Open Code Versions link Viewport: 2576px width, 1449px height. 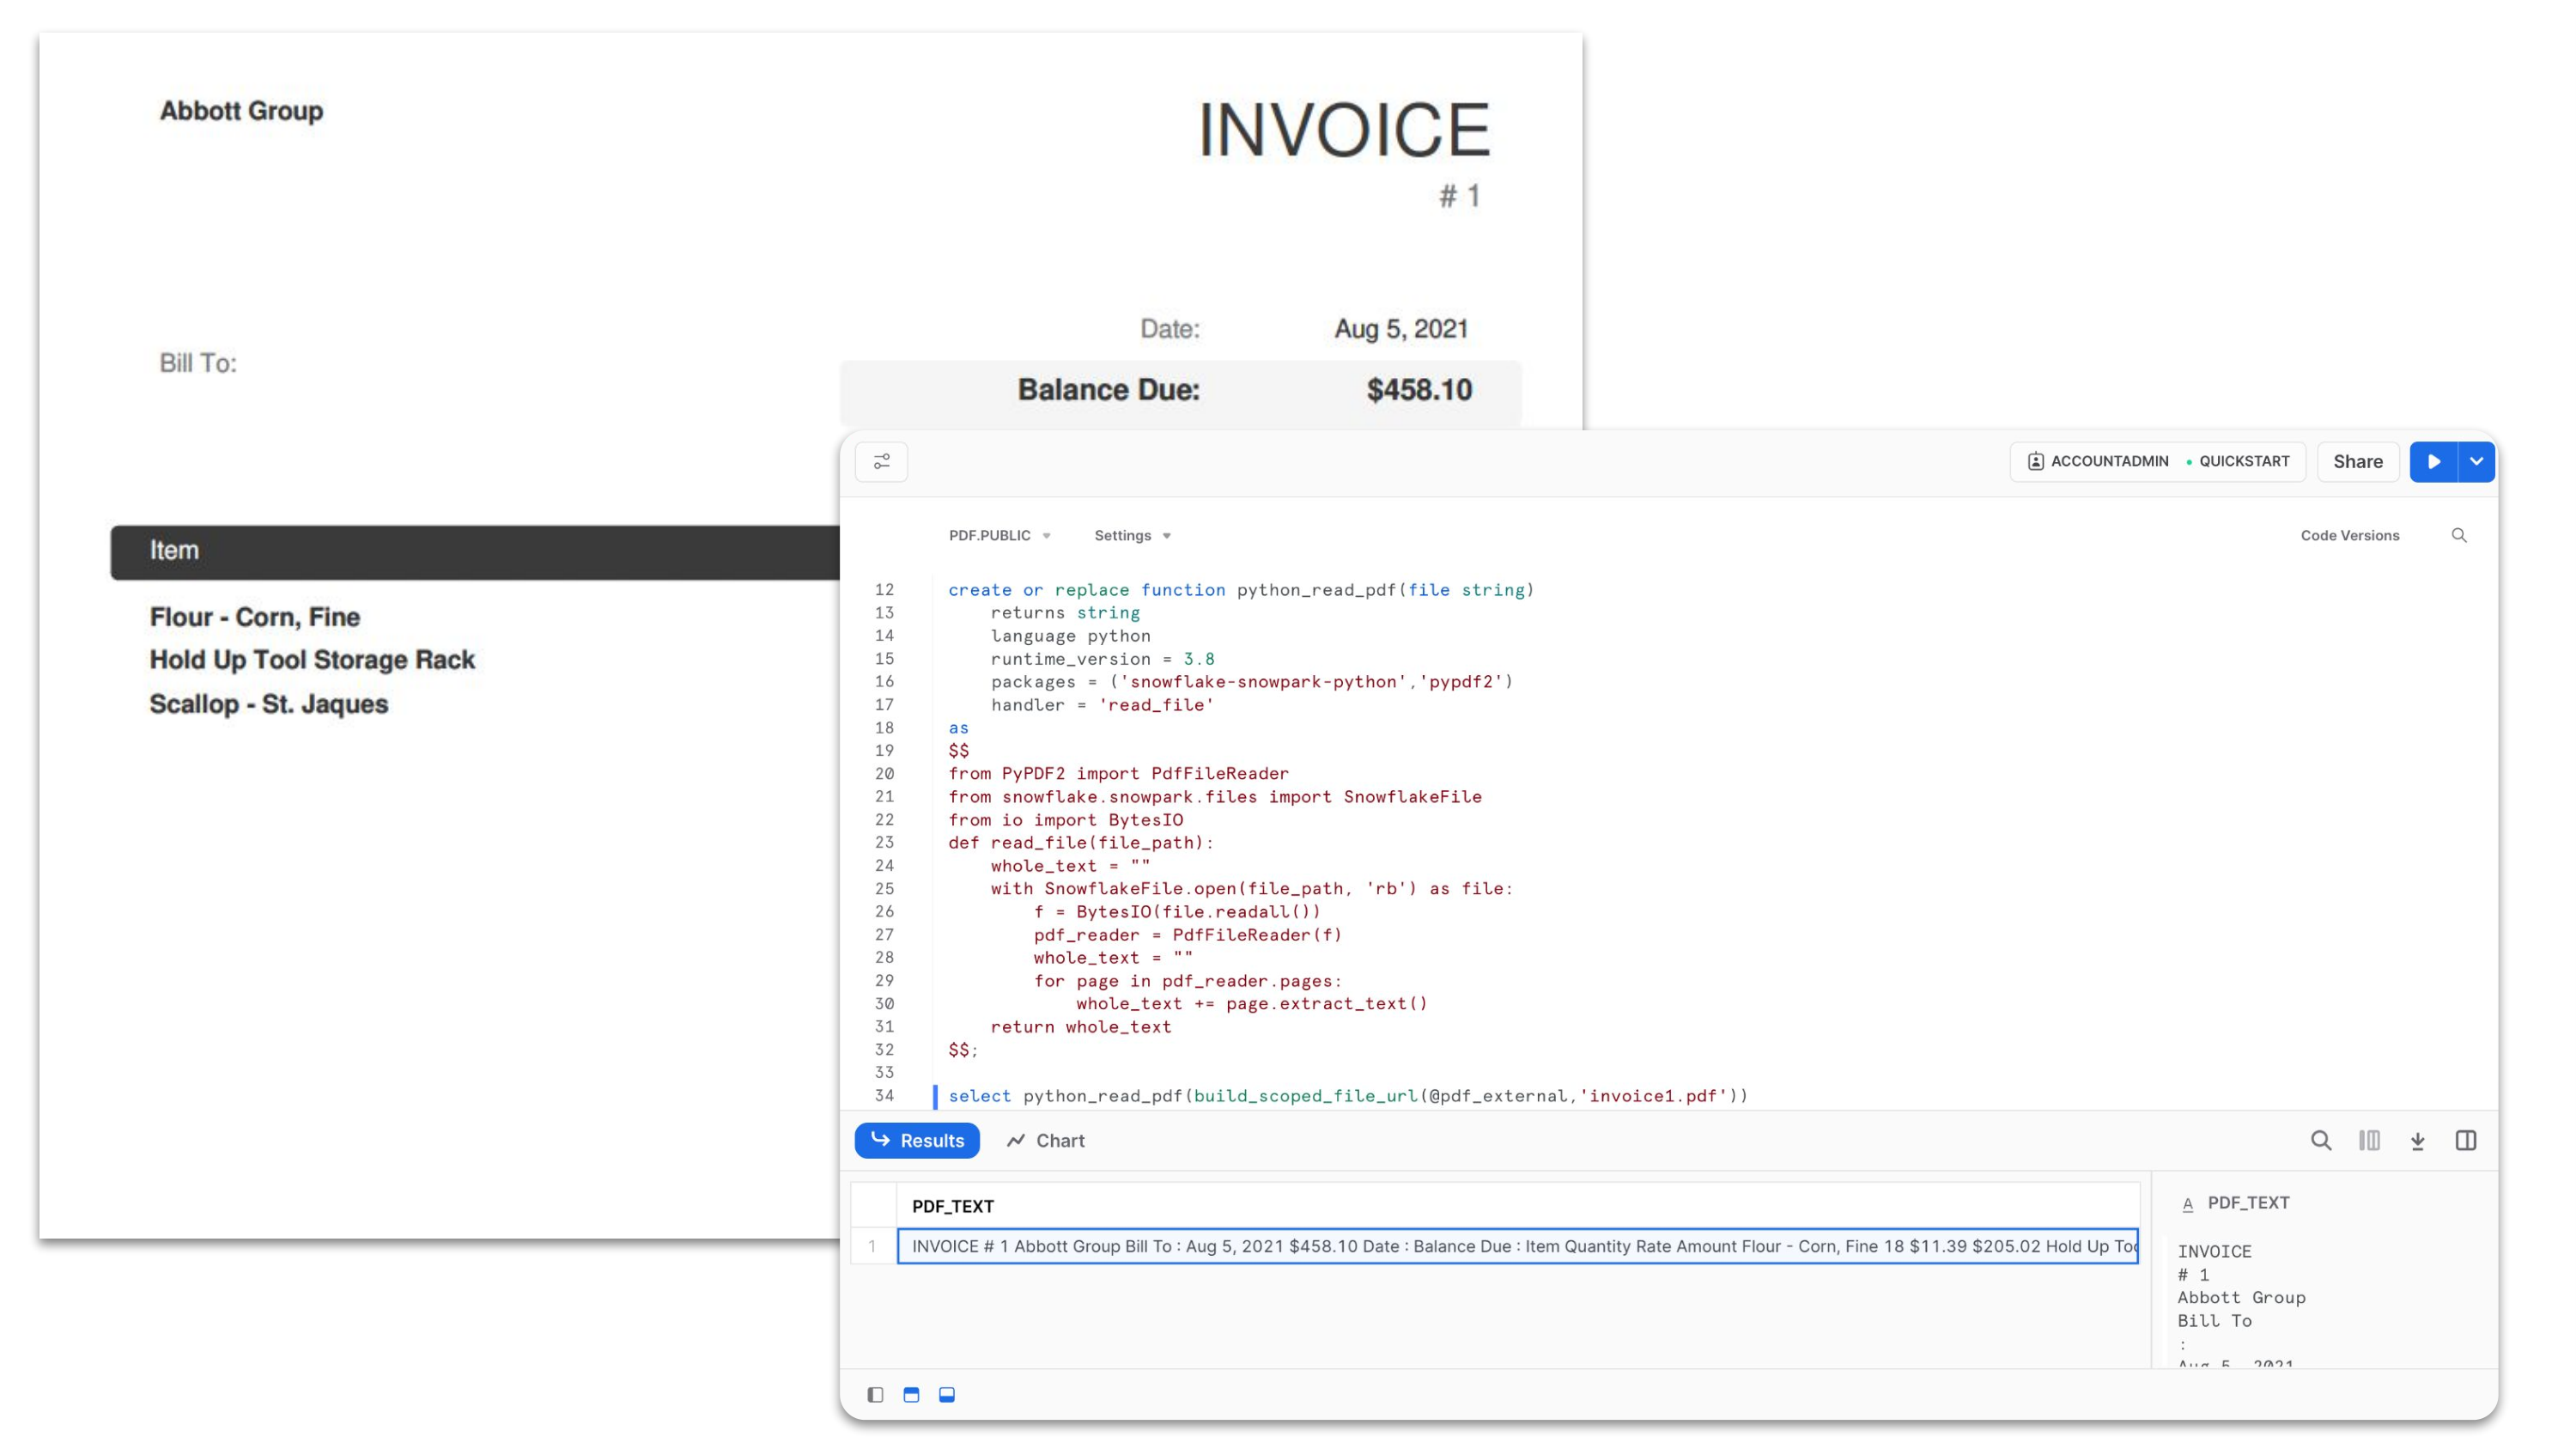coord(2349,535)
